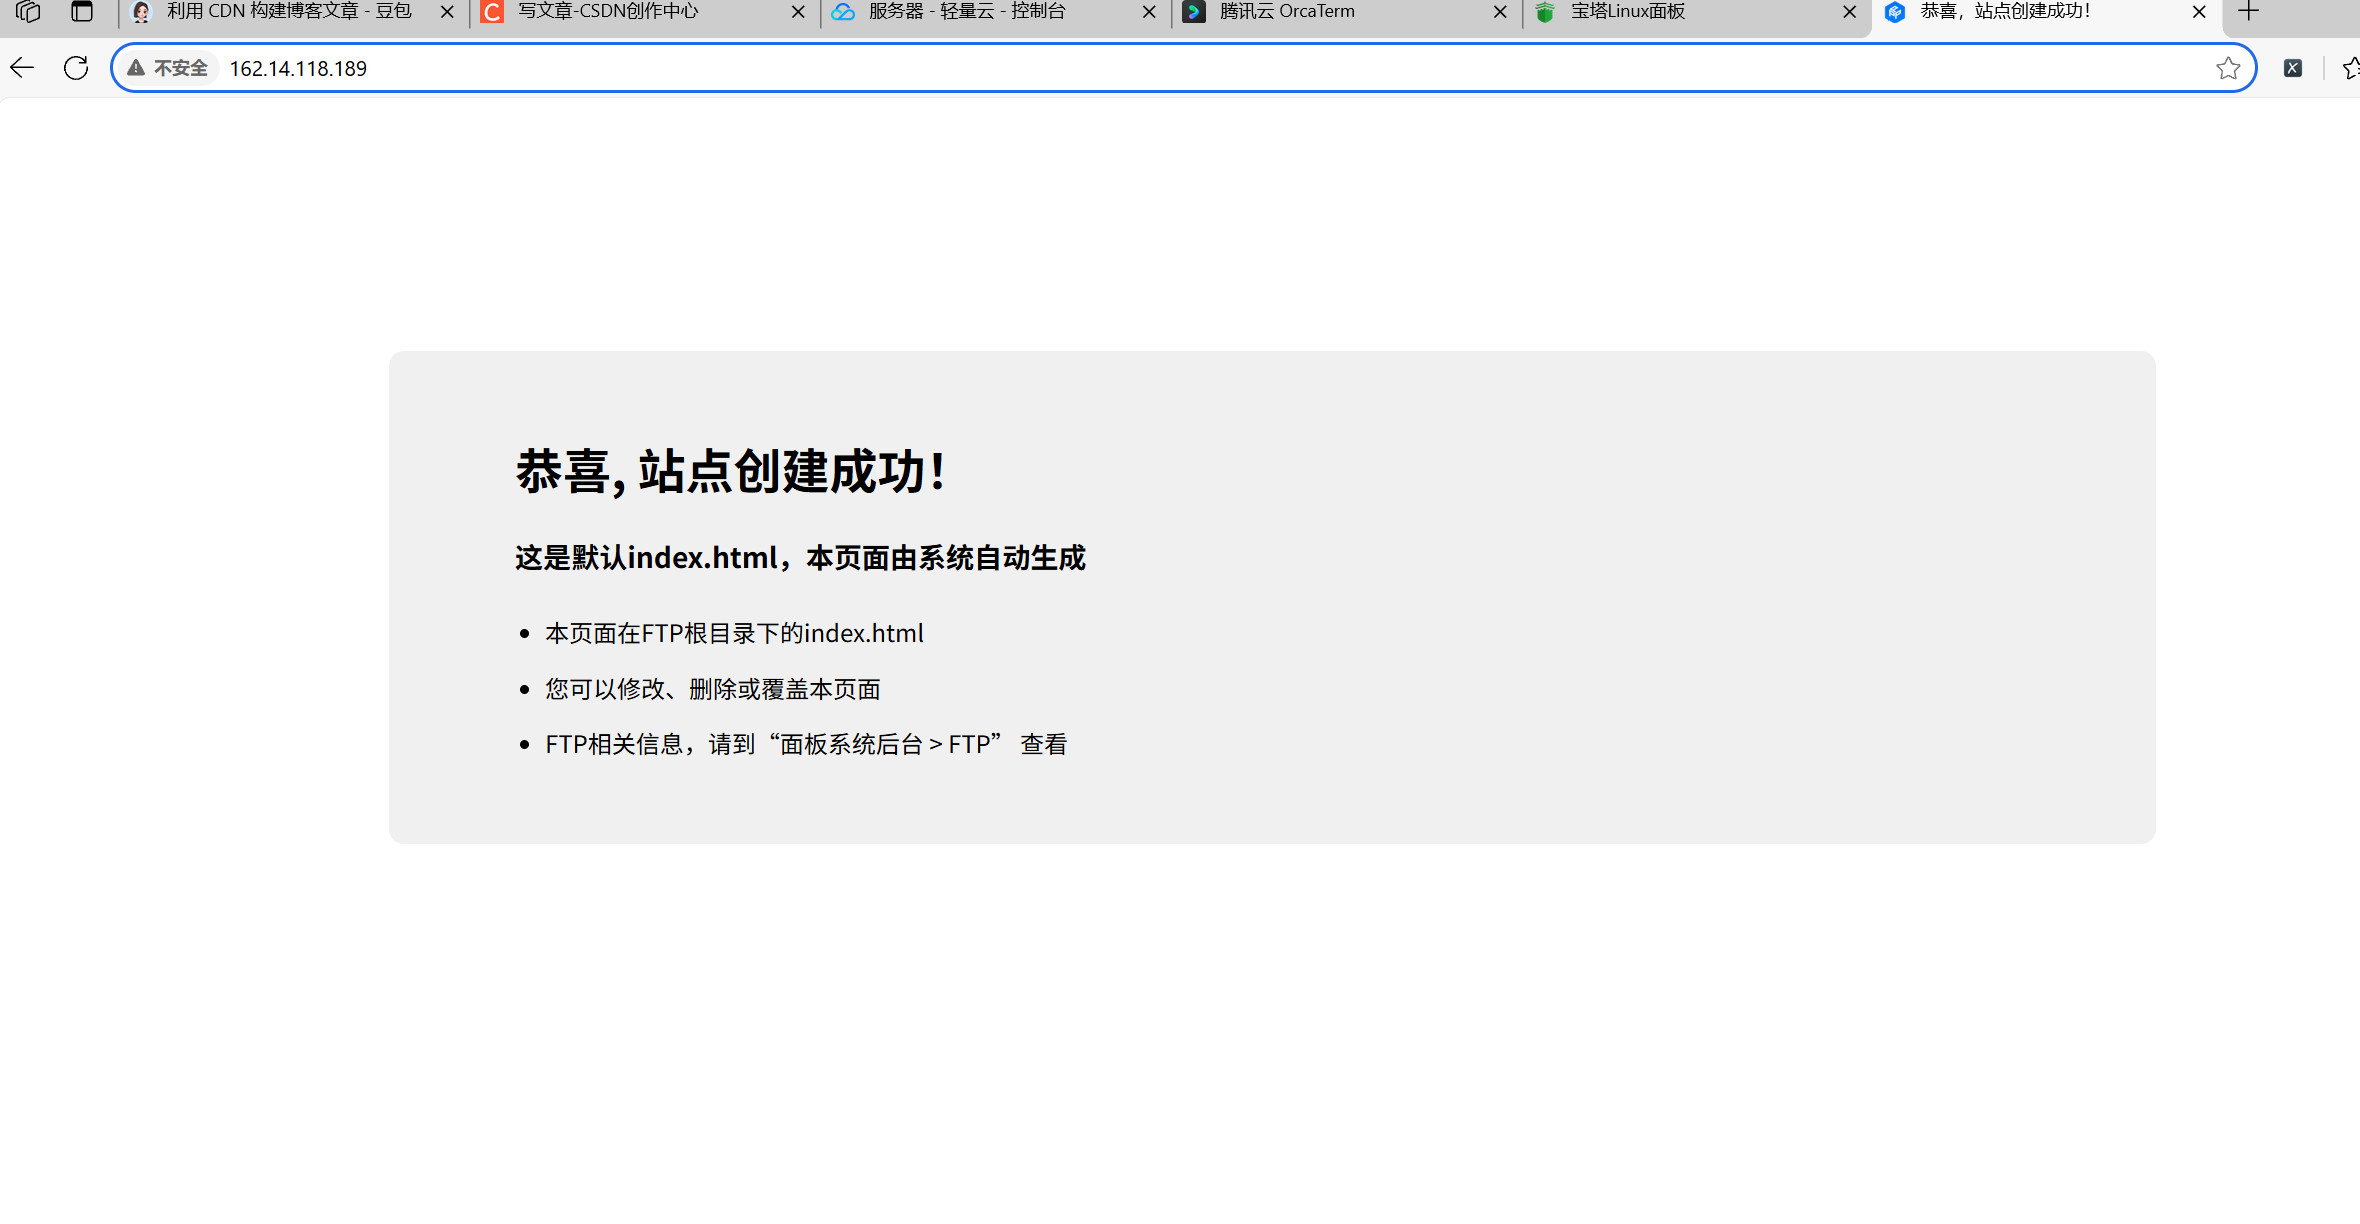Click the browser back arrow
The height and width of the screenshot is (1224, 2360).
click(22, 68)
